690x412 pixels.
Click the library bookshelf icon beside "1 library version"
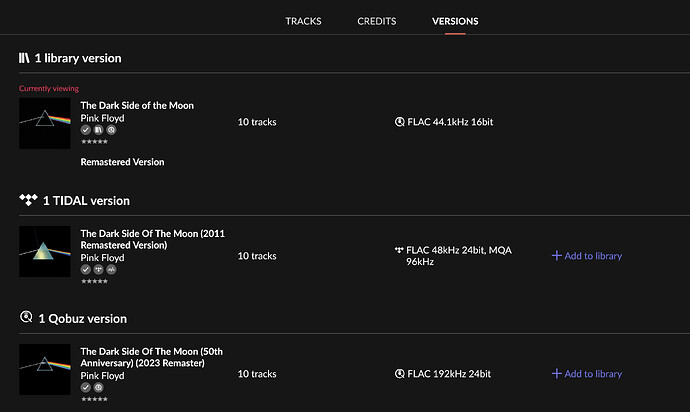tap(24, 58)
